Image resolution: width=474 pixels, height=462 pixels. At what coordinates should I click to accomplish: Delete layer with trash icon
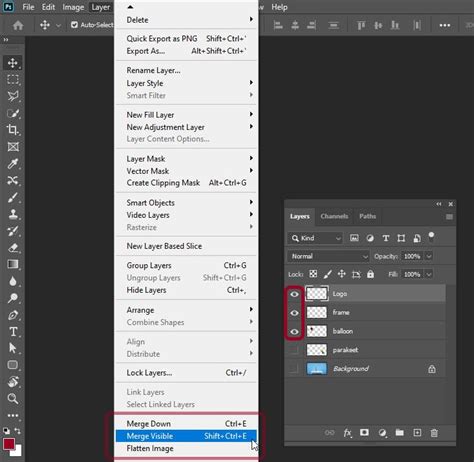tap(434, 433)
